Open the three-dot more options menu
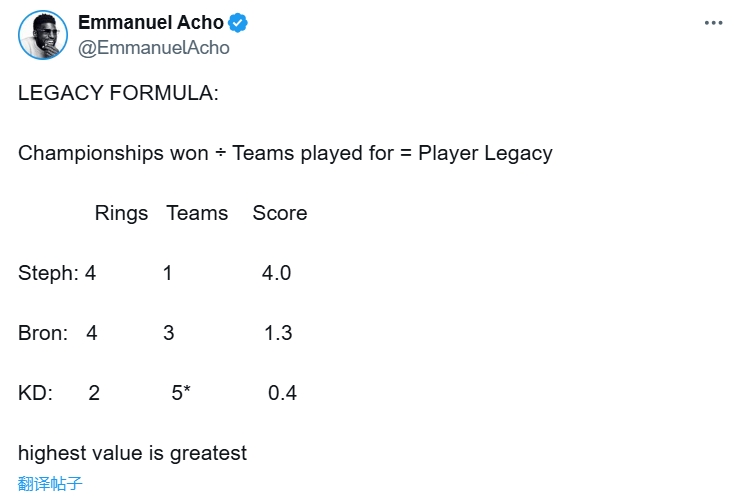The width and height of the screenshot is (738, 501). (x=712, y=23)
